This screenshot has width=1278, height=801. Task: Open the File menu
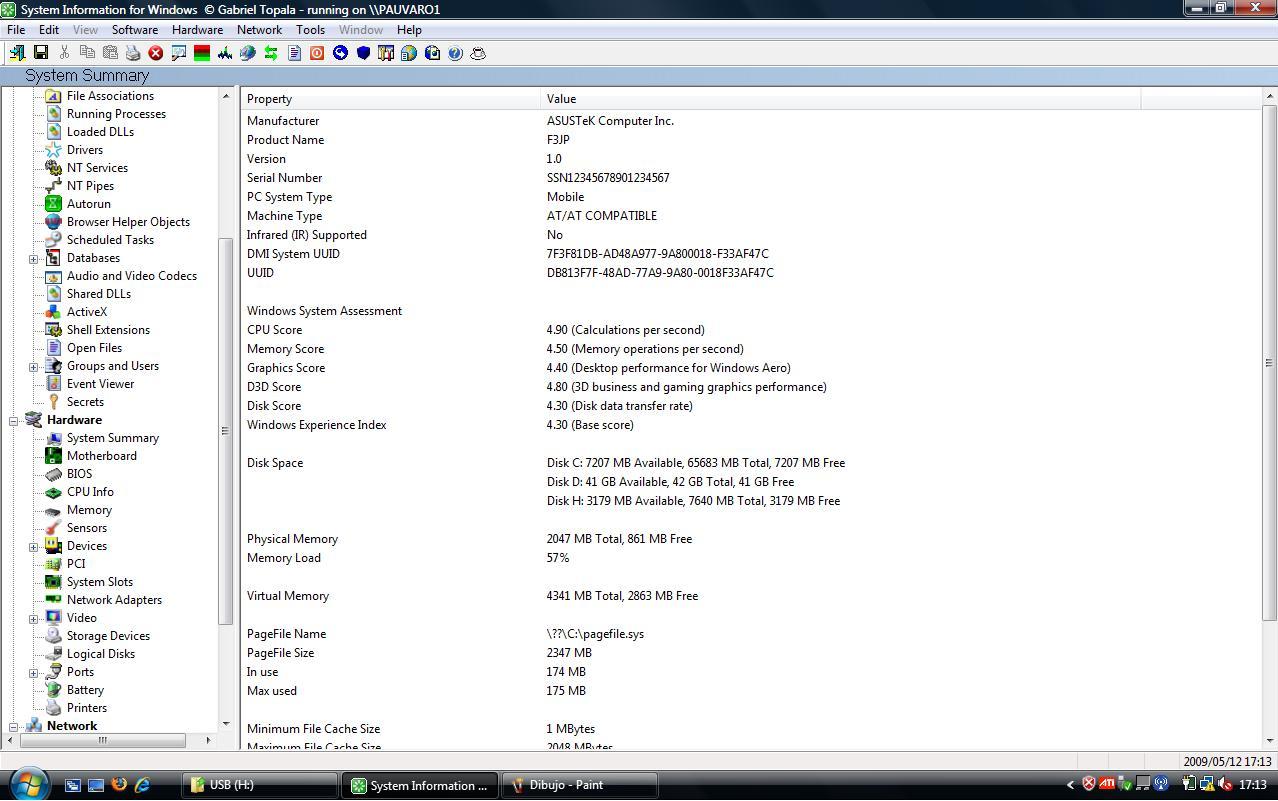tap(16, 30)
